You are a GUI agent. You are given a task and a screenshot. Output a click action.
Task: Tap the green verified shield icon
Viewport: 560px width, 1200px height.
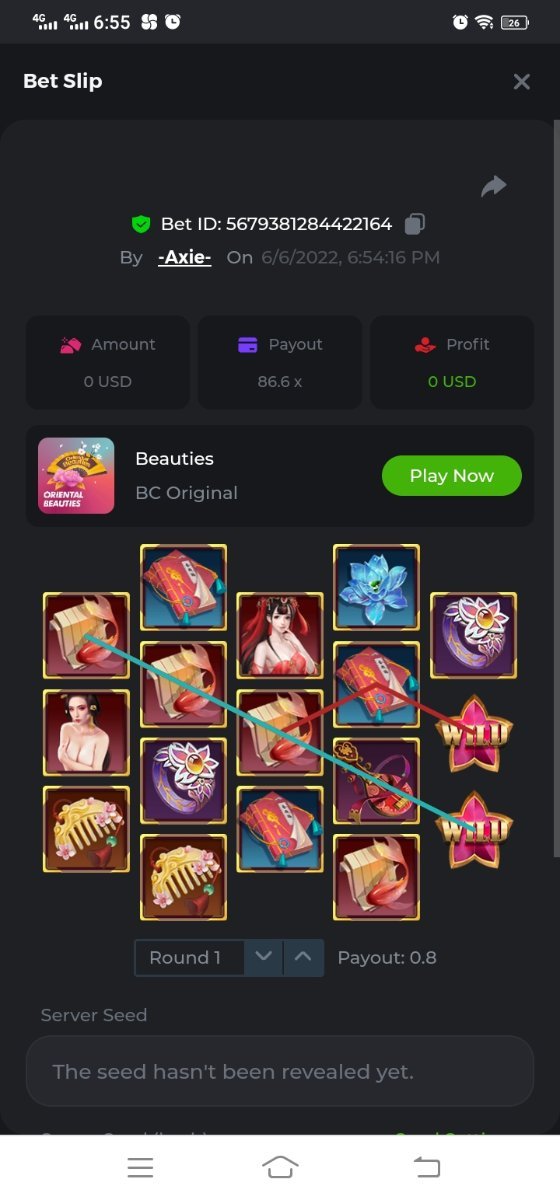(141, 223)
